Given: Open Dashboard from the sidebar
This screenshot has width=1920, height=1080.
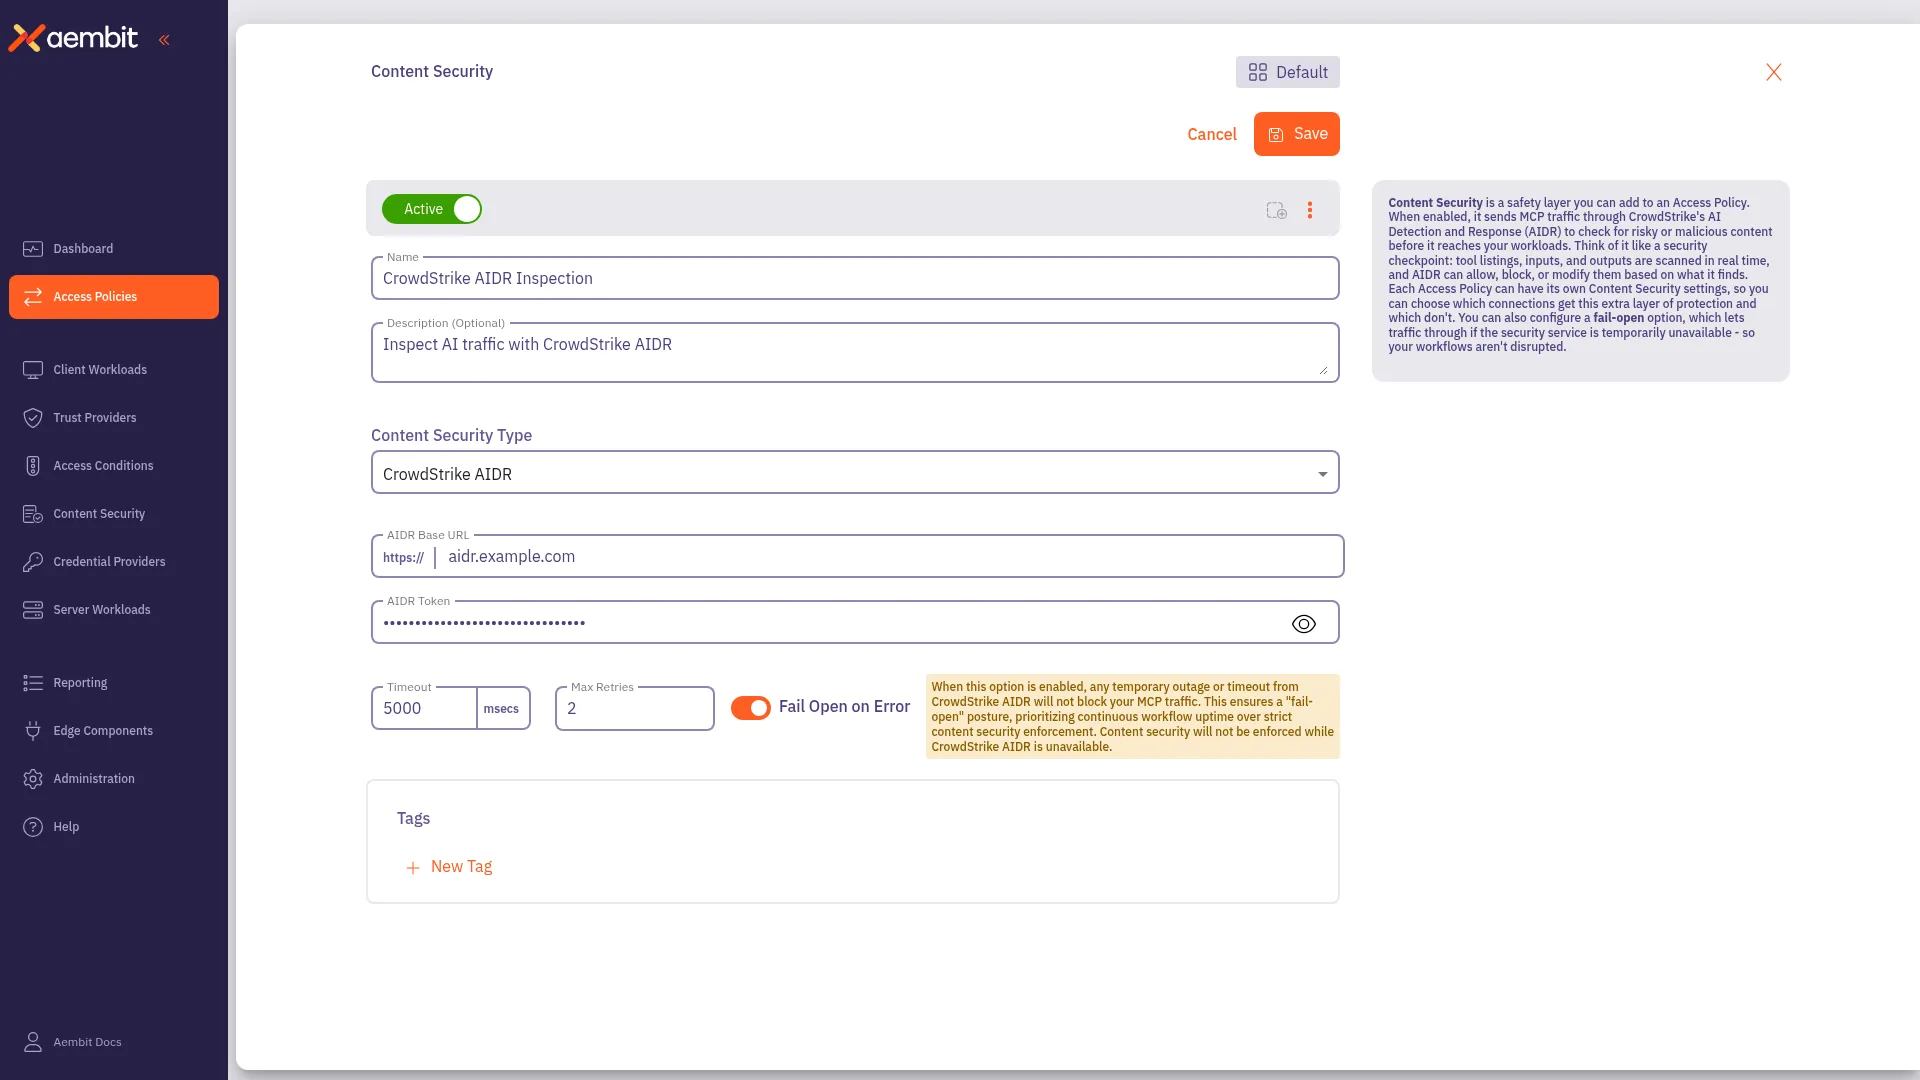Looking at the screenshot, I should 114,249.
